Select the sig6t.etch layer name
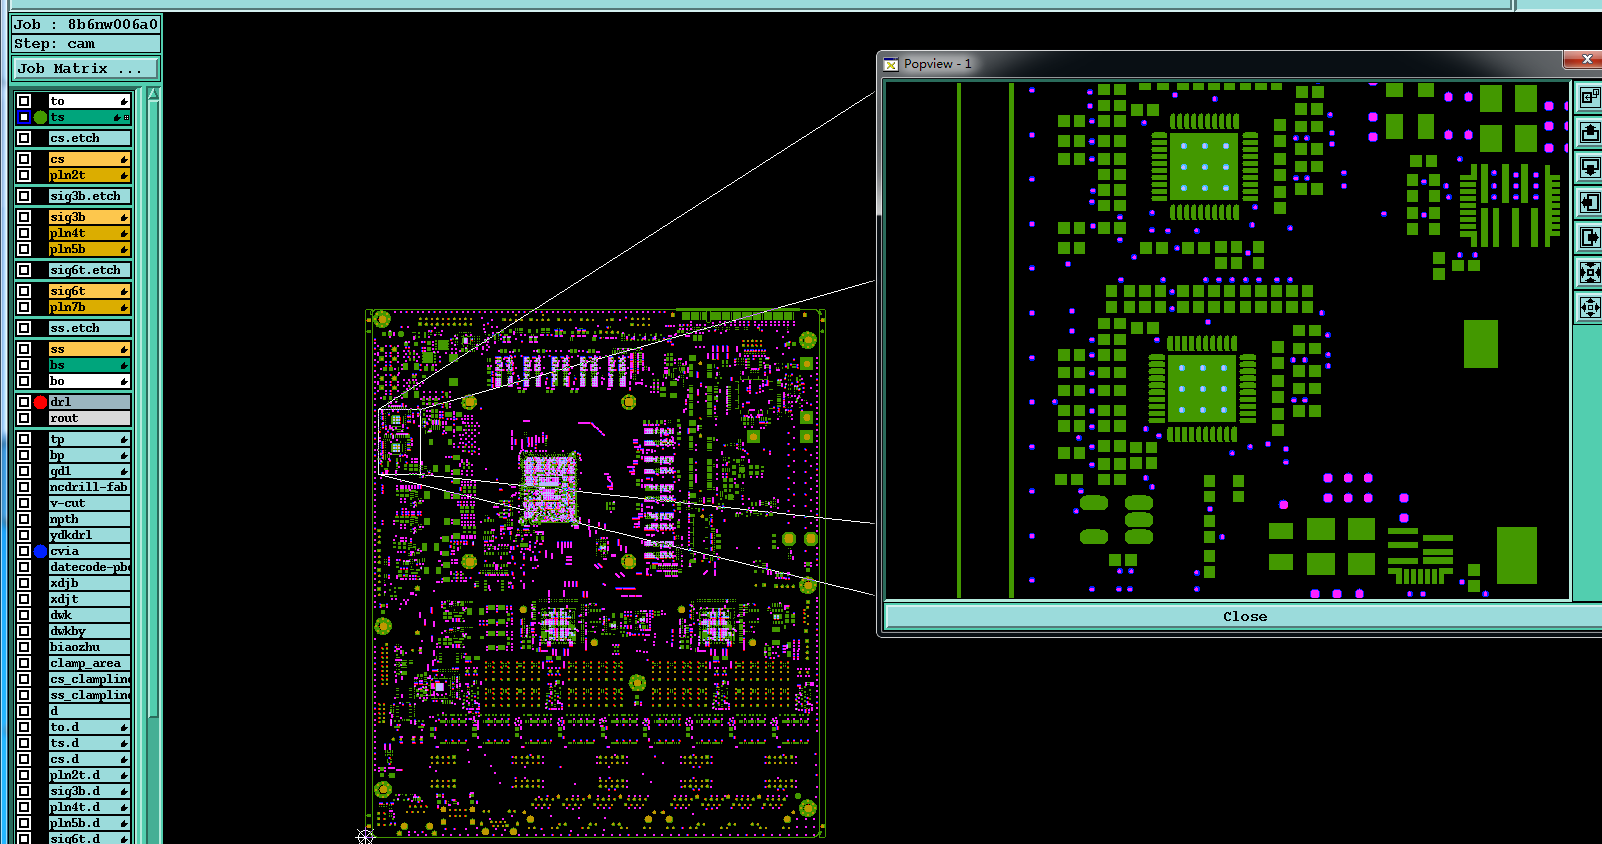Image resolution: width=1602 pixels, height=844 pixels. click(x=90, y=270)
